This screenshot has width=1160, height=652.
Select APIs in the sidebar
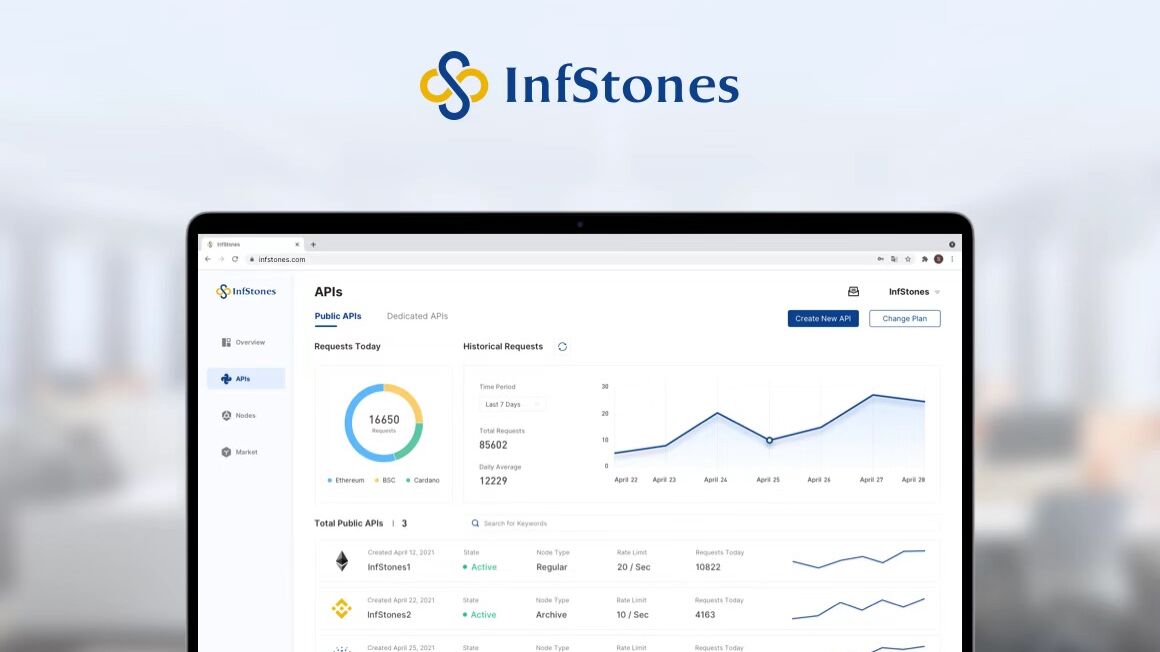(x=246, y=379)
